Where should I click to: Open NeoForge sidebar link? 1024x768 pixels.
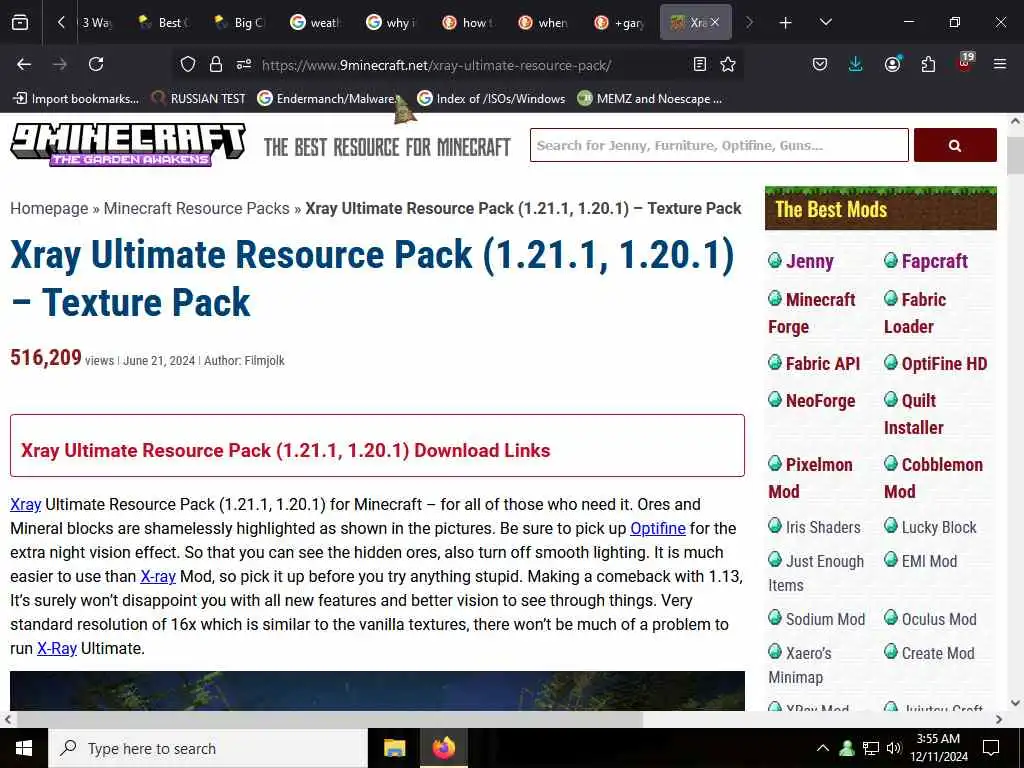[x=820, y=401]
